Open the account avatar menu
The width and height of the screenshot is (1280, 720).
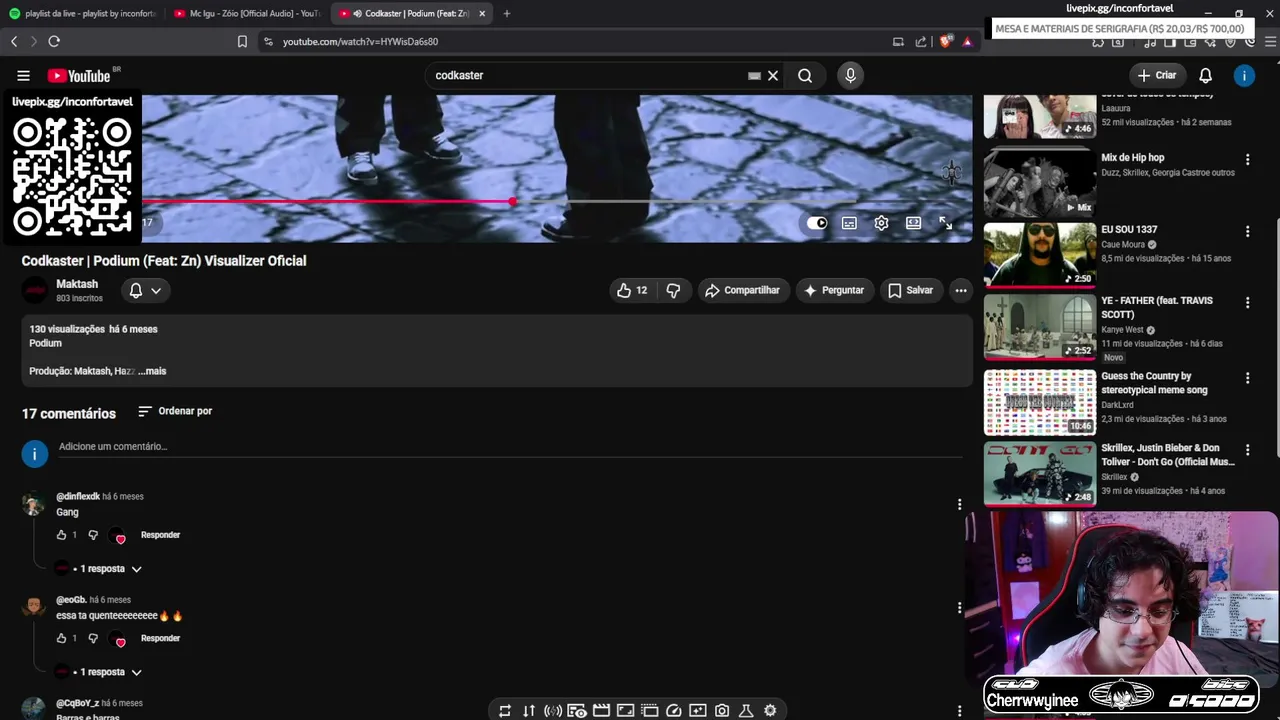pyautogui.click(x=1244, y=76)
